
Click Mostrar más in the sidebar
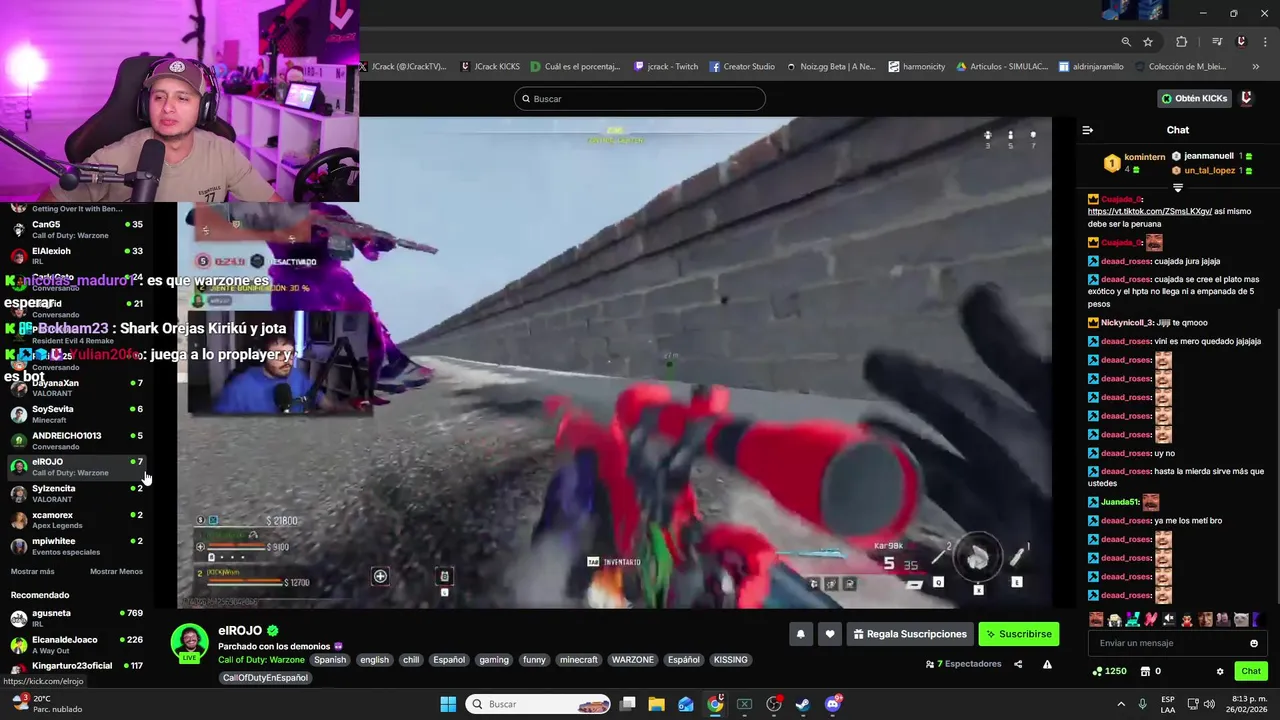tap(32, 571)
